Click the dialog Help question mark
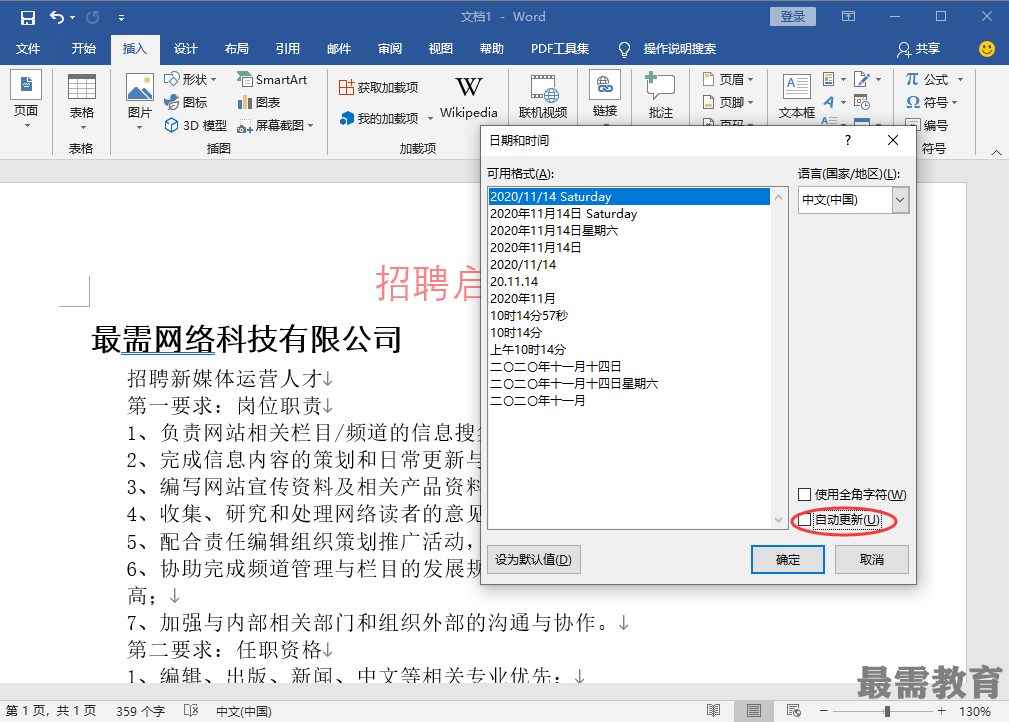Image resolution: width=1009 pixels, height=722 pixels. pyautogui.click(x=847, y=140)
